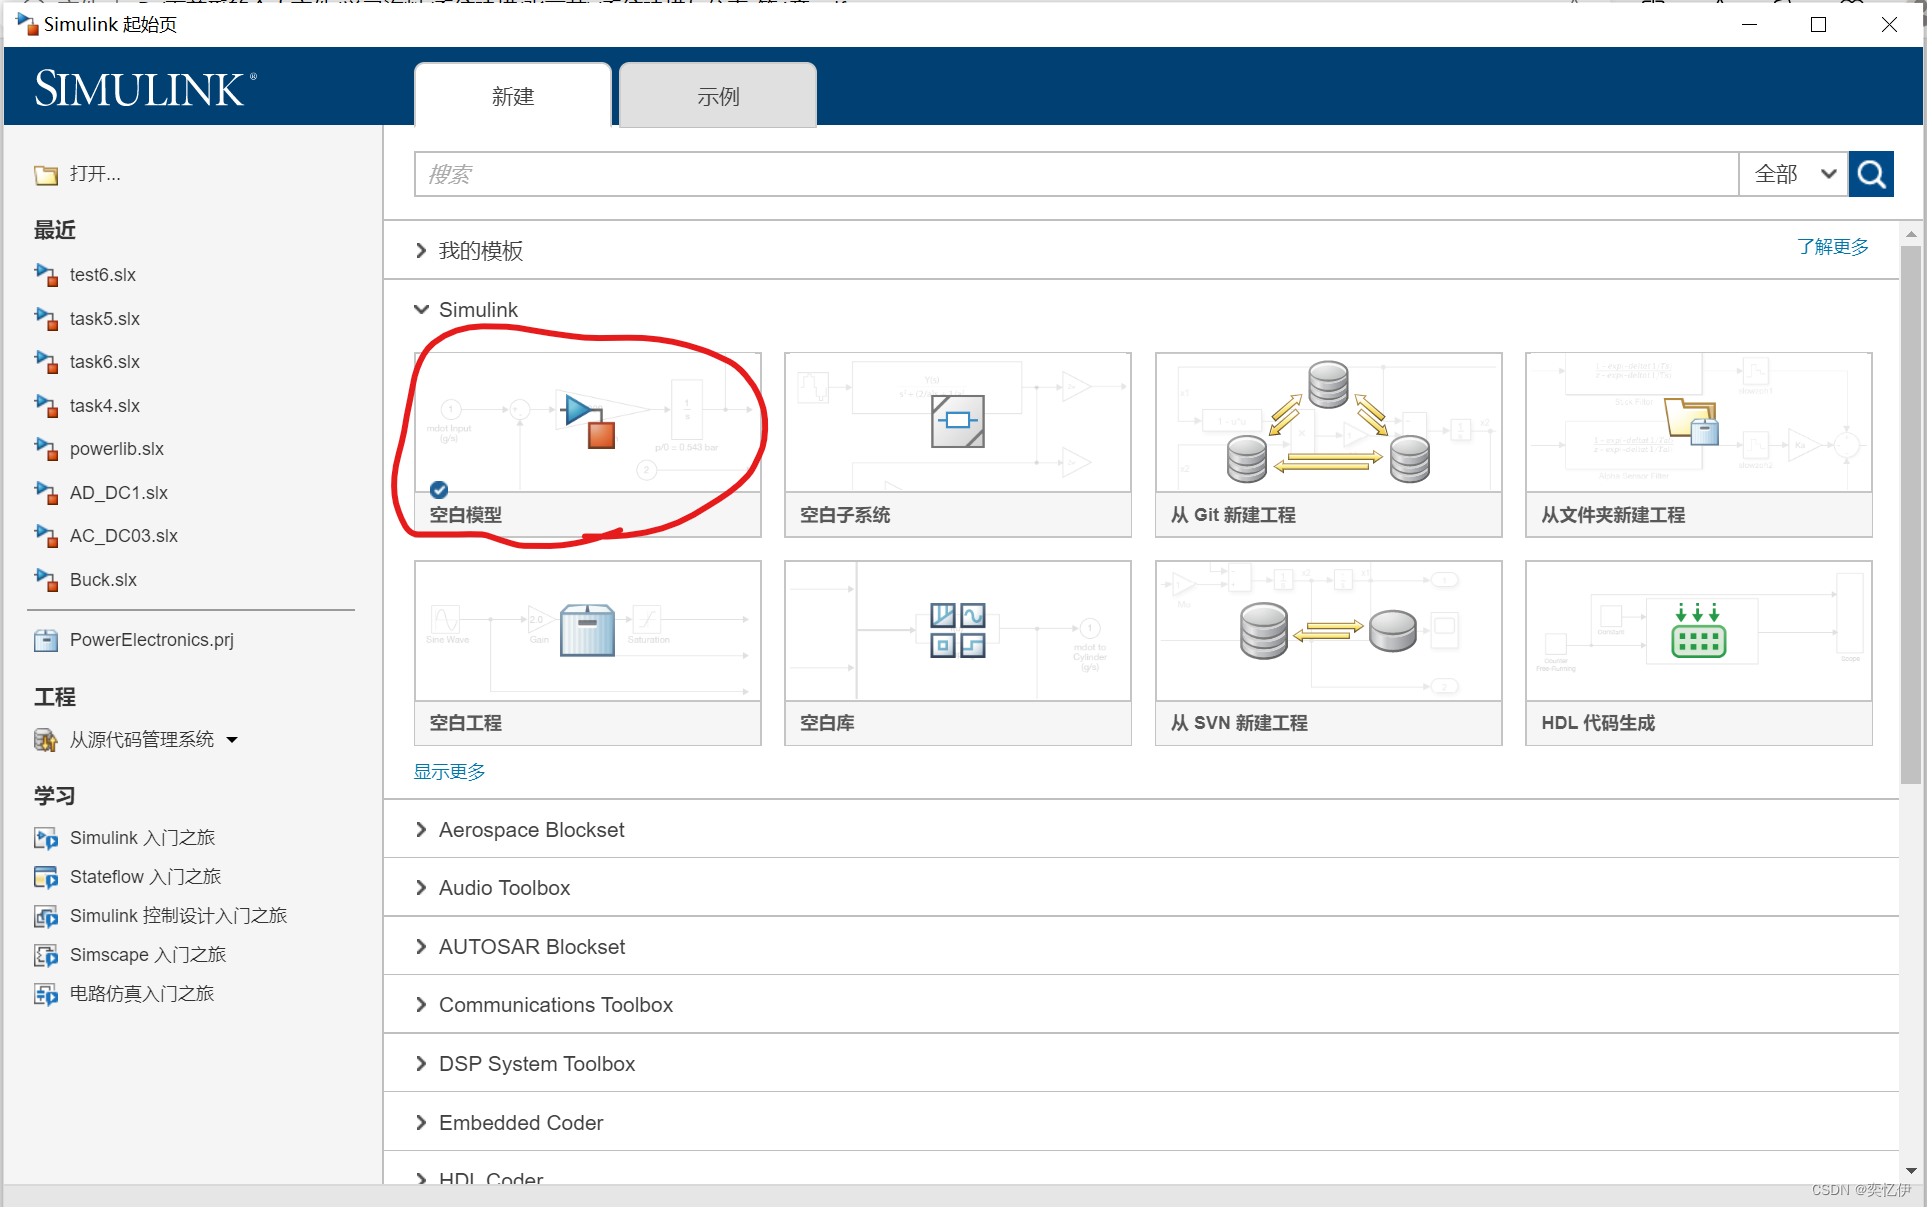Click the model icon for Buck.slx

(46, 579)
